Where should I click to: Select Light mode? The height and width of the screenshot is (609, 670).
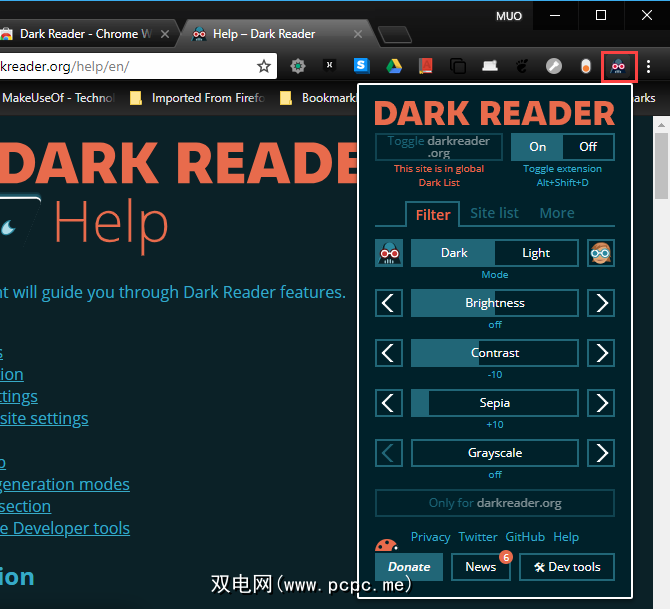(536, 253)
